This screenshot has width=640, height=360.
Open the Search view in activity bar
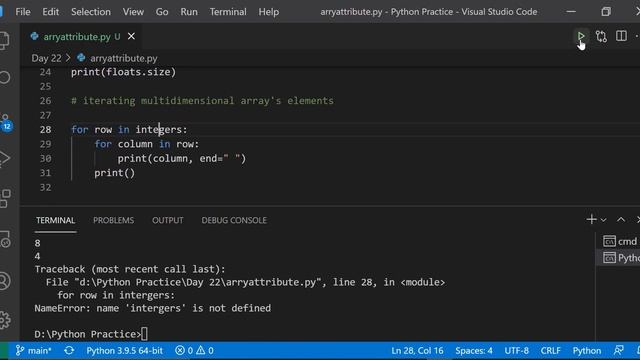[x=5, y=78]
